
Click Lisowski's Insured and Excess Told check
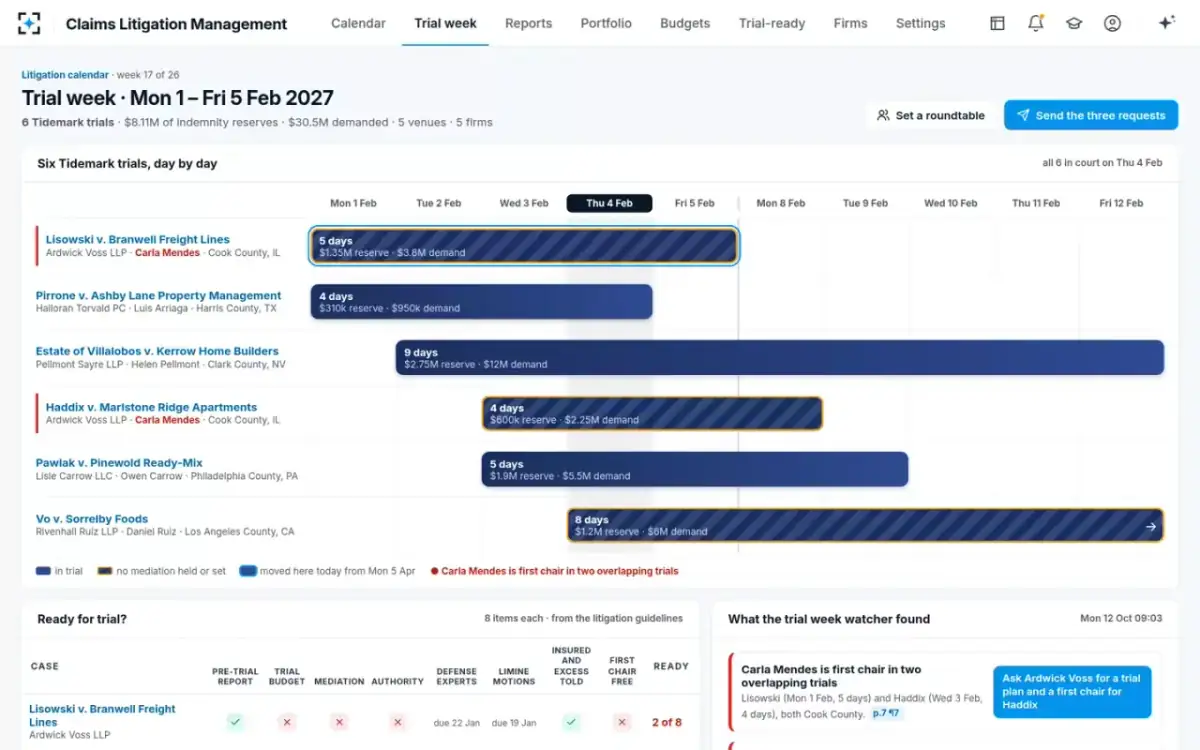coord(571,722)
